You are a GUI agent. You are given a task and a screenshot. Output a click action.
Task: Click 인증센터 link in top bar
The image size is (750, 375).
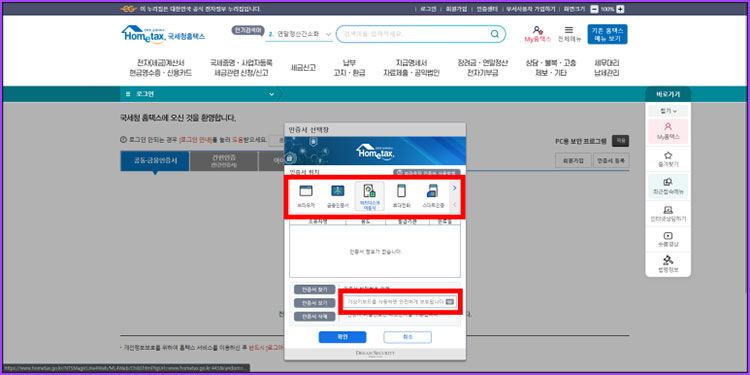[486, 9]
